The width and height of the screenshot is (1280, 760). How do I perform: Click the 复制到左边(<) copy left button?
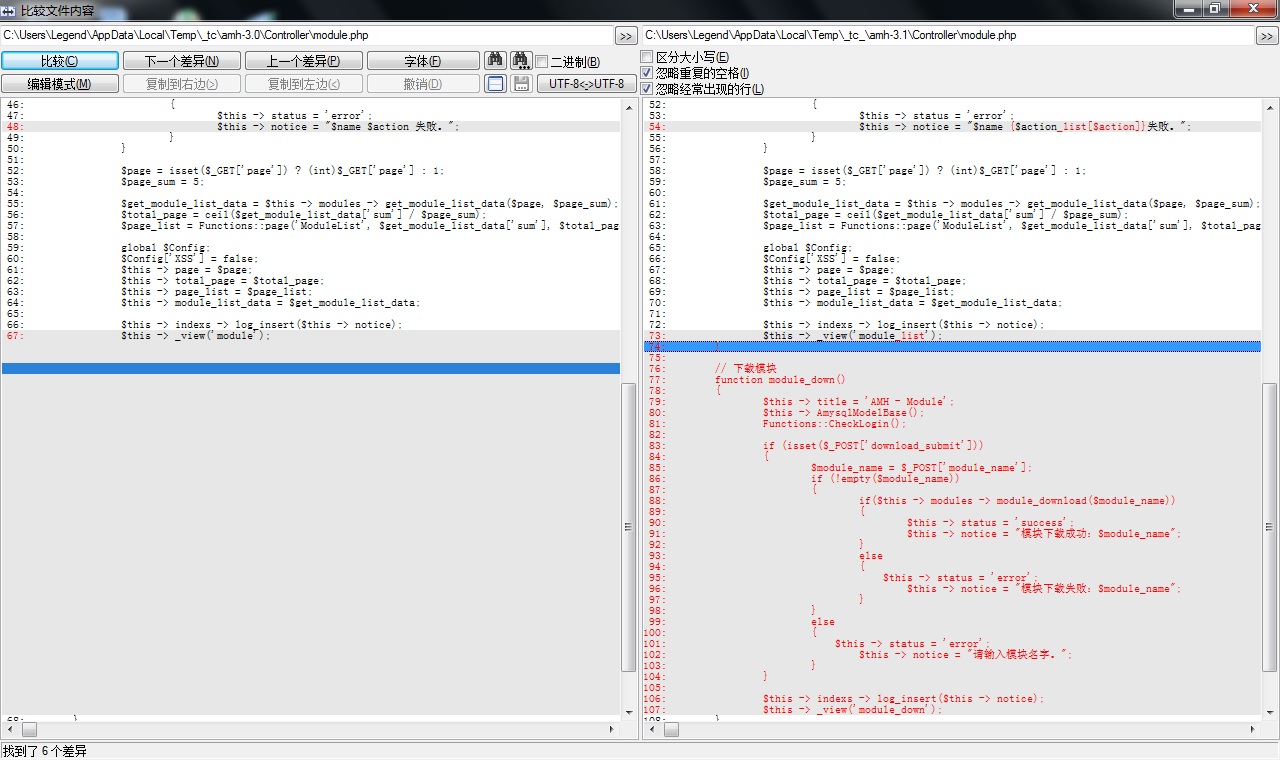click(x=304, y=84)
